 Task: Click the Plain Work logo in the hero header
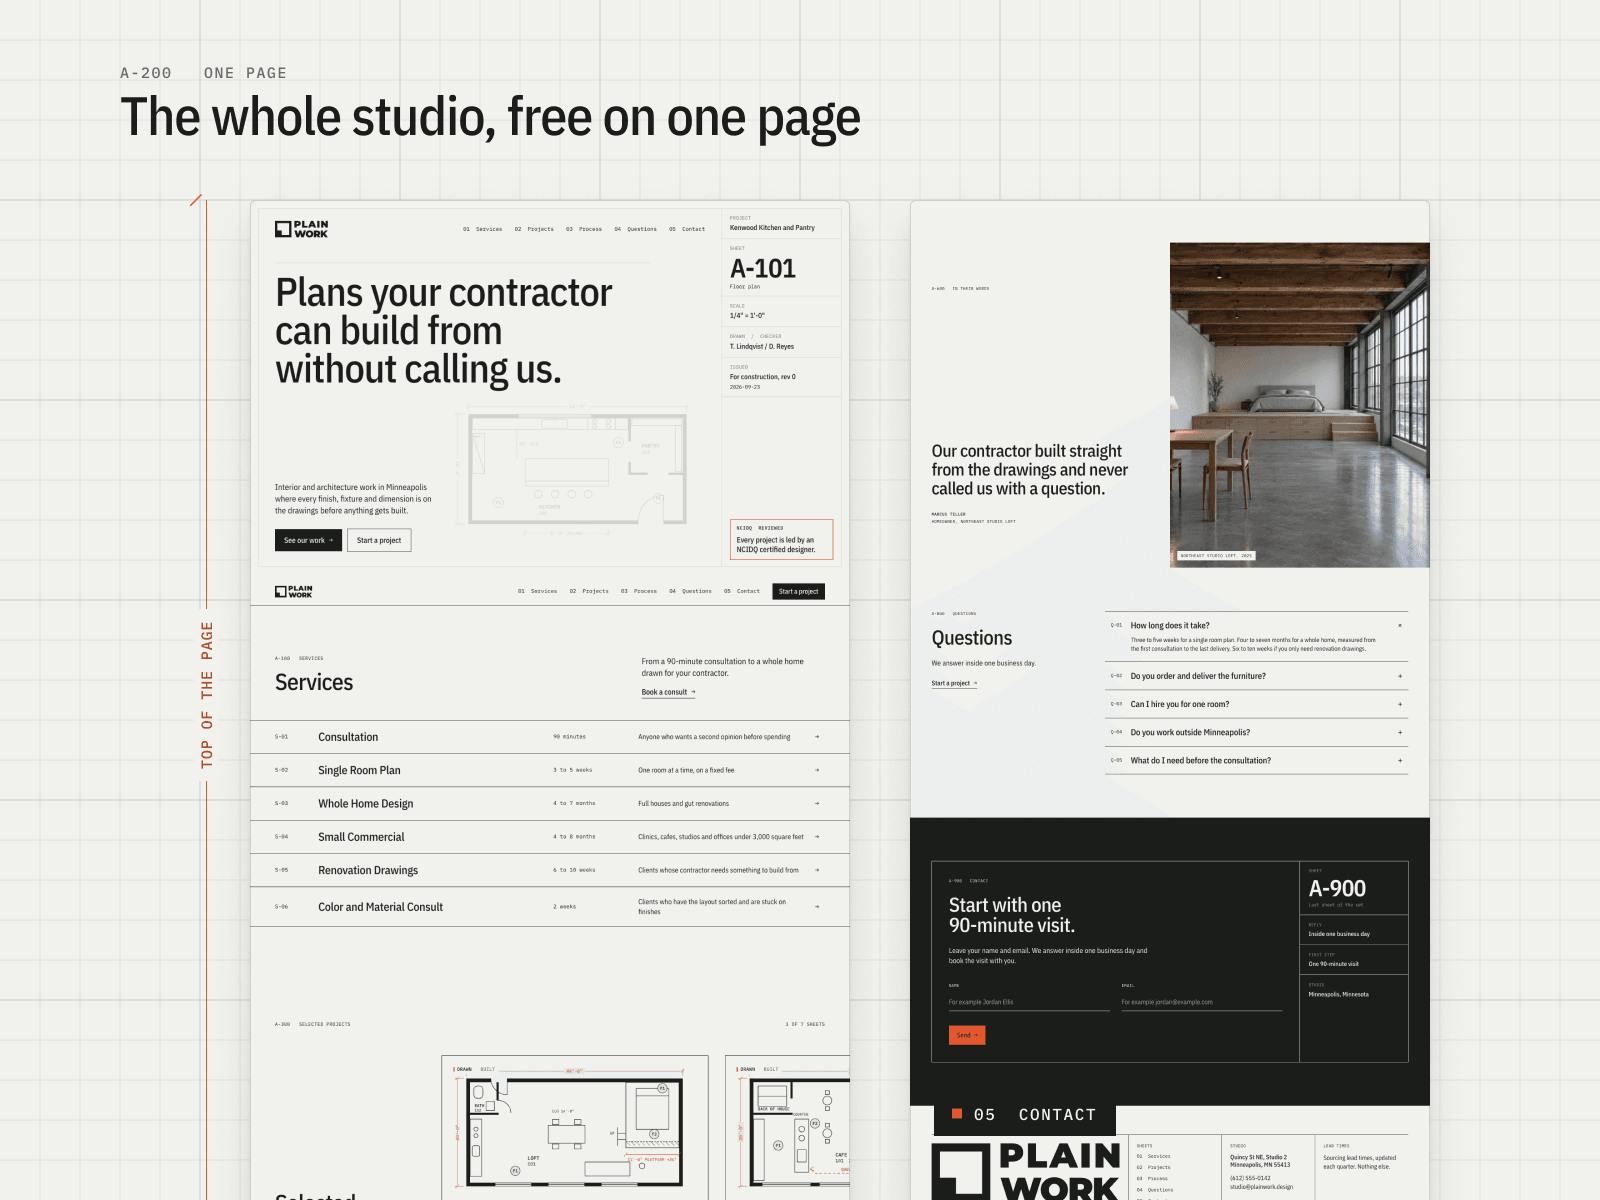[x=301, y=229]
